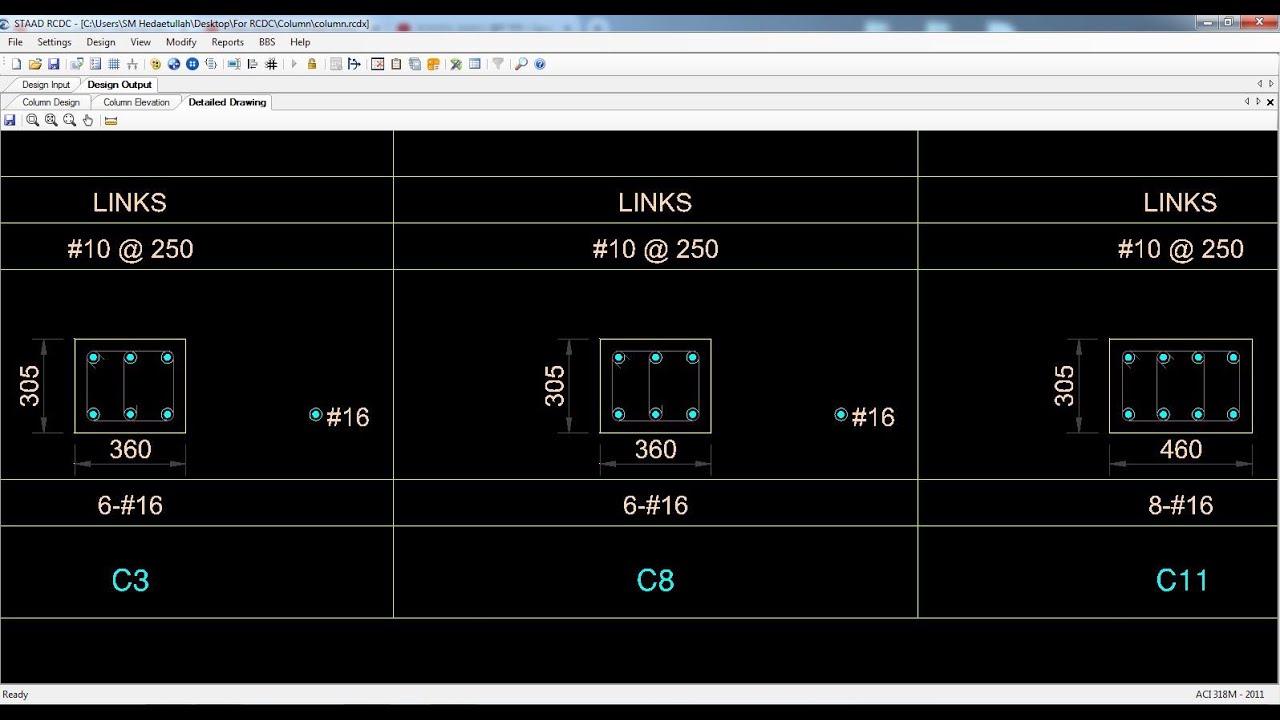This screenshot has width=1280, height=720.
Task: Select the Pan hand tool
Action: point(88,120)
